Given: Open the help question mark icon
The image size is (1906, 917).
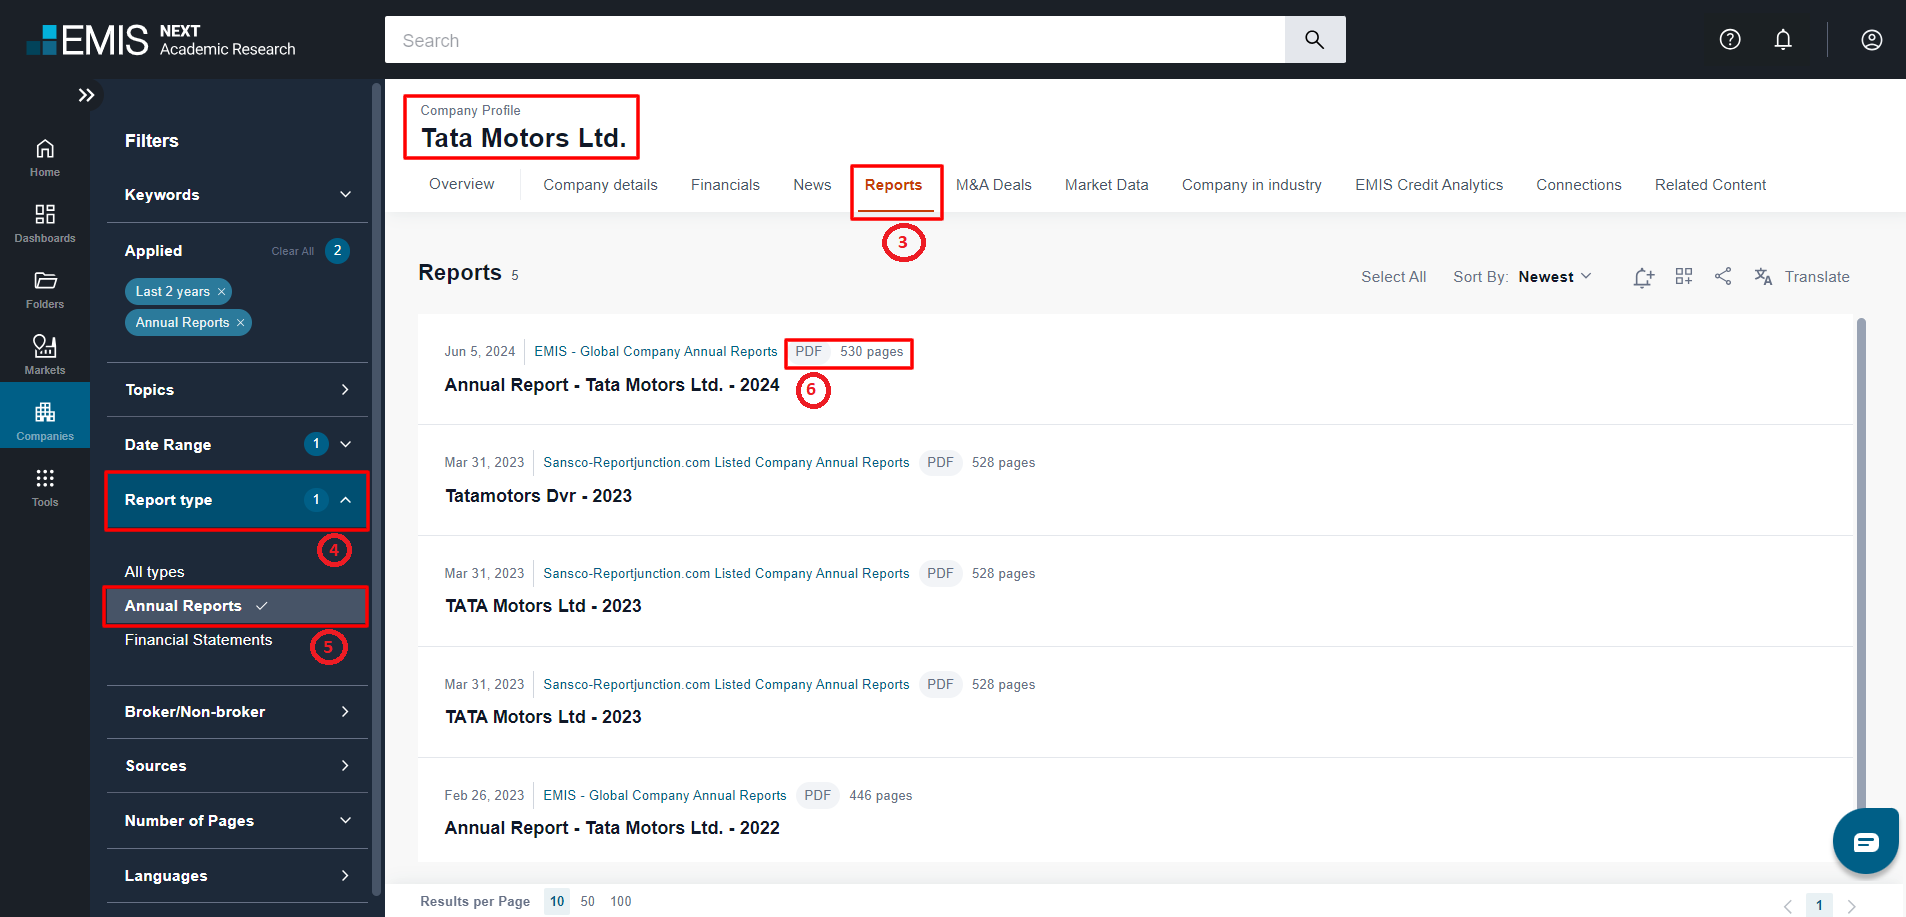Looking at the screenshot, I should tap(1730, 40).
